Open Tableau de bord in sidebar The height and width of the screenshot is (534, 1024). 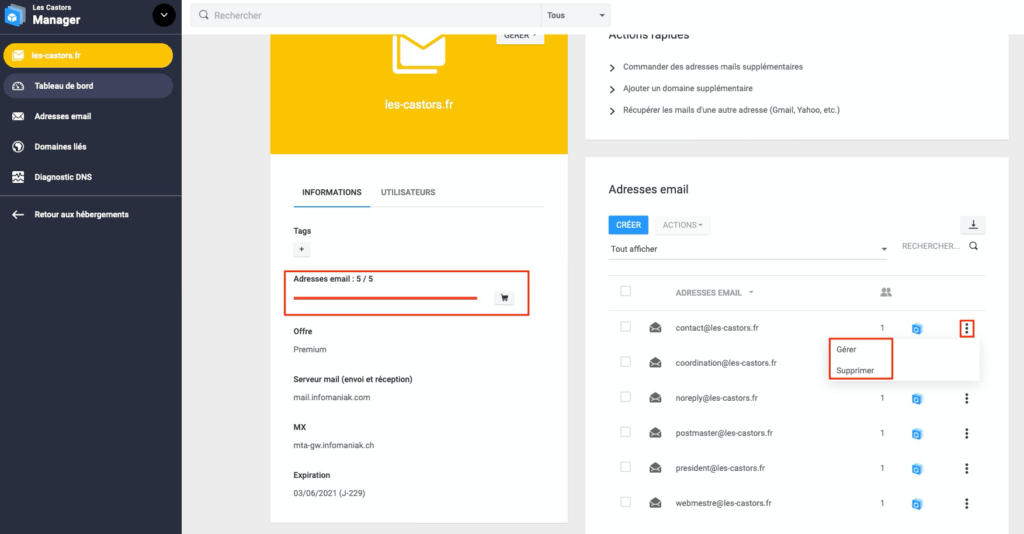point(88,86)
